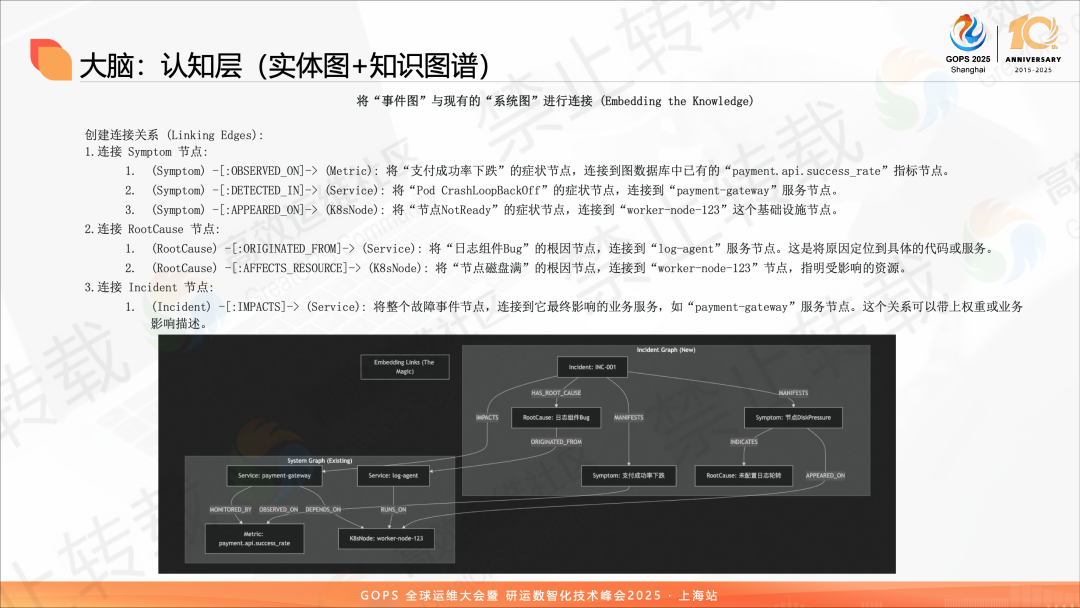Click the HAS_ROOT_CAUSE edge label
The width and height of the screenshot is (1080, 608).
pos(556,393)
